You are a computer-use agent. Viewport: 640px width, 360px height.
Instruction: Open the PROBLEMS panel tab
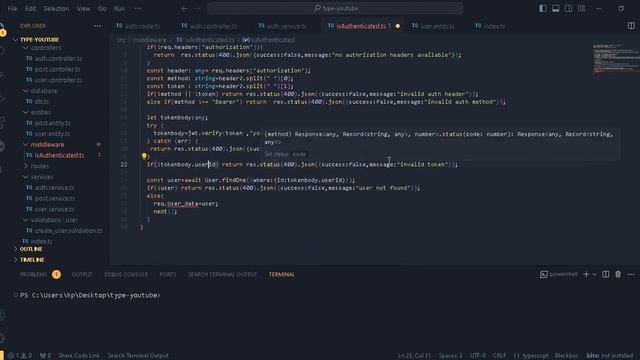[33, 274]
